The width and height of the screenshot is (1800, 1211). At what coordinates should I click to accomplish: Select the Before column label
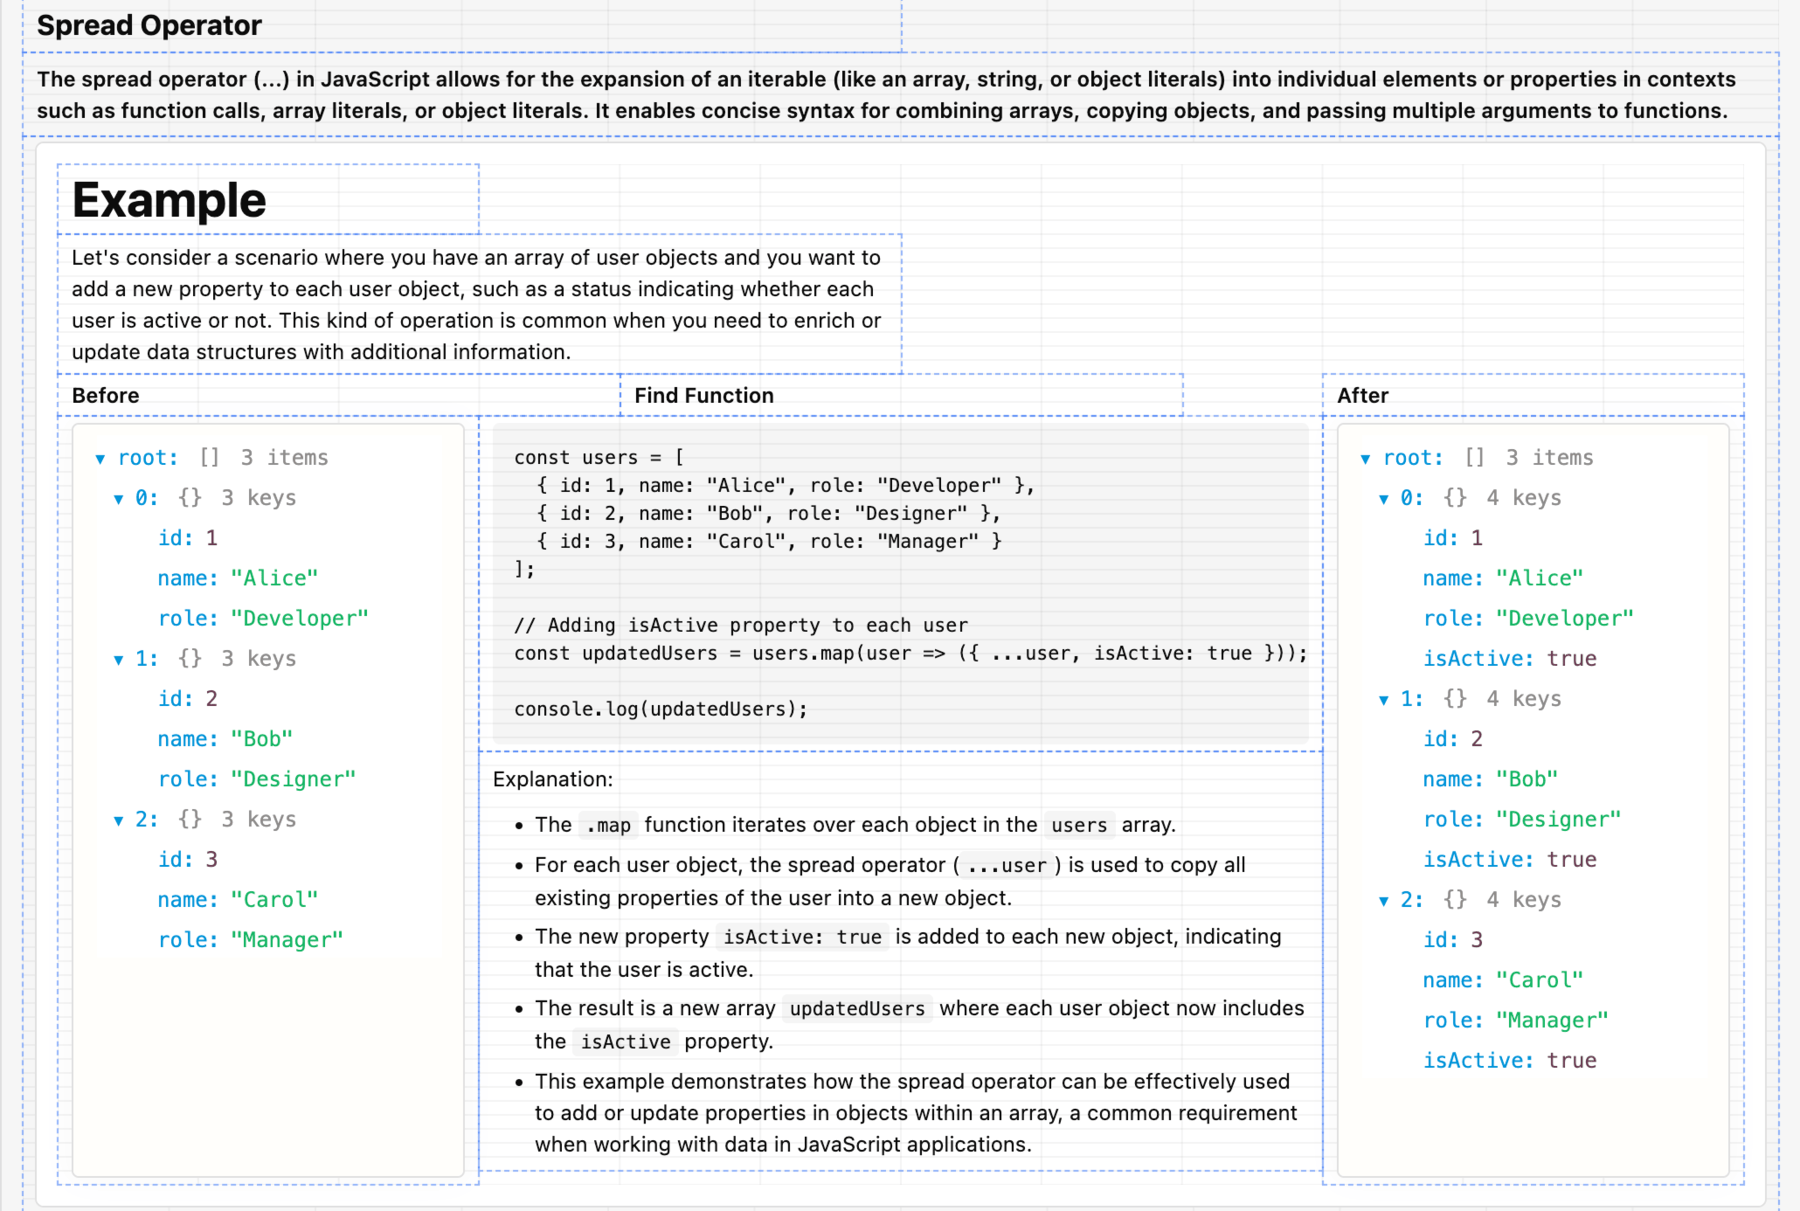[105, 395]
